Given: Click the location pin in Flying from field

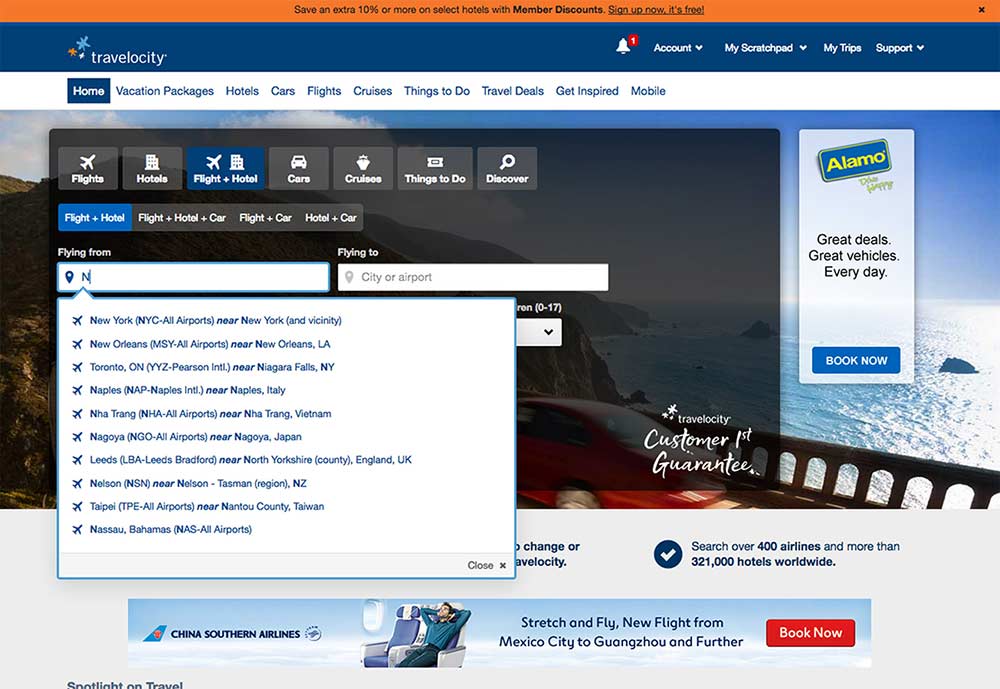Looking at the screenshot, I should click(x=70, y=277).
